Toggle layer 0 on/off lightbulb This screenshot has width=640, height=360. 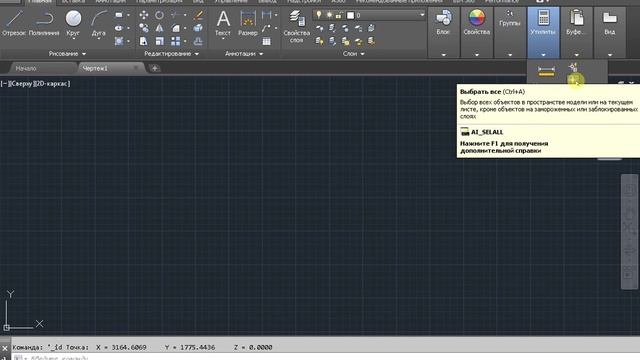point(319,15)
